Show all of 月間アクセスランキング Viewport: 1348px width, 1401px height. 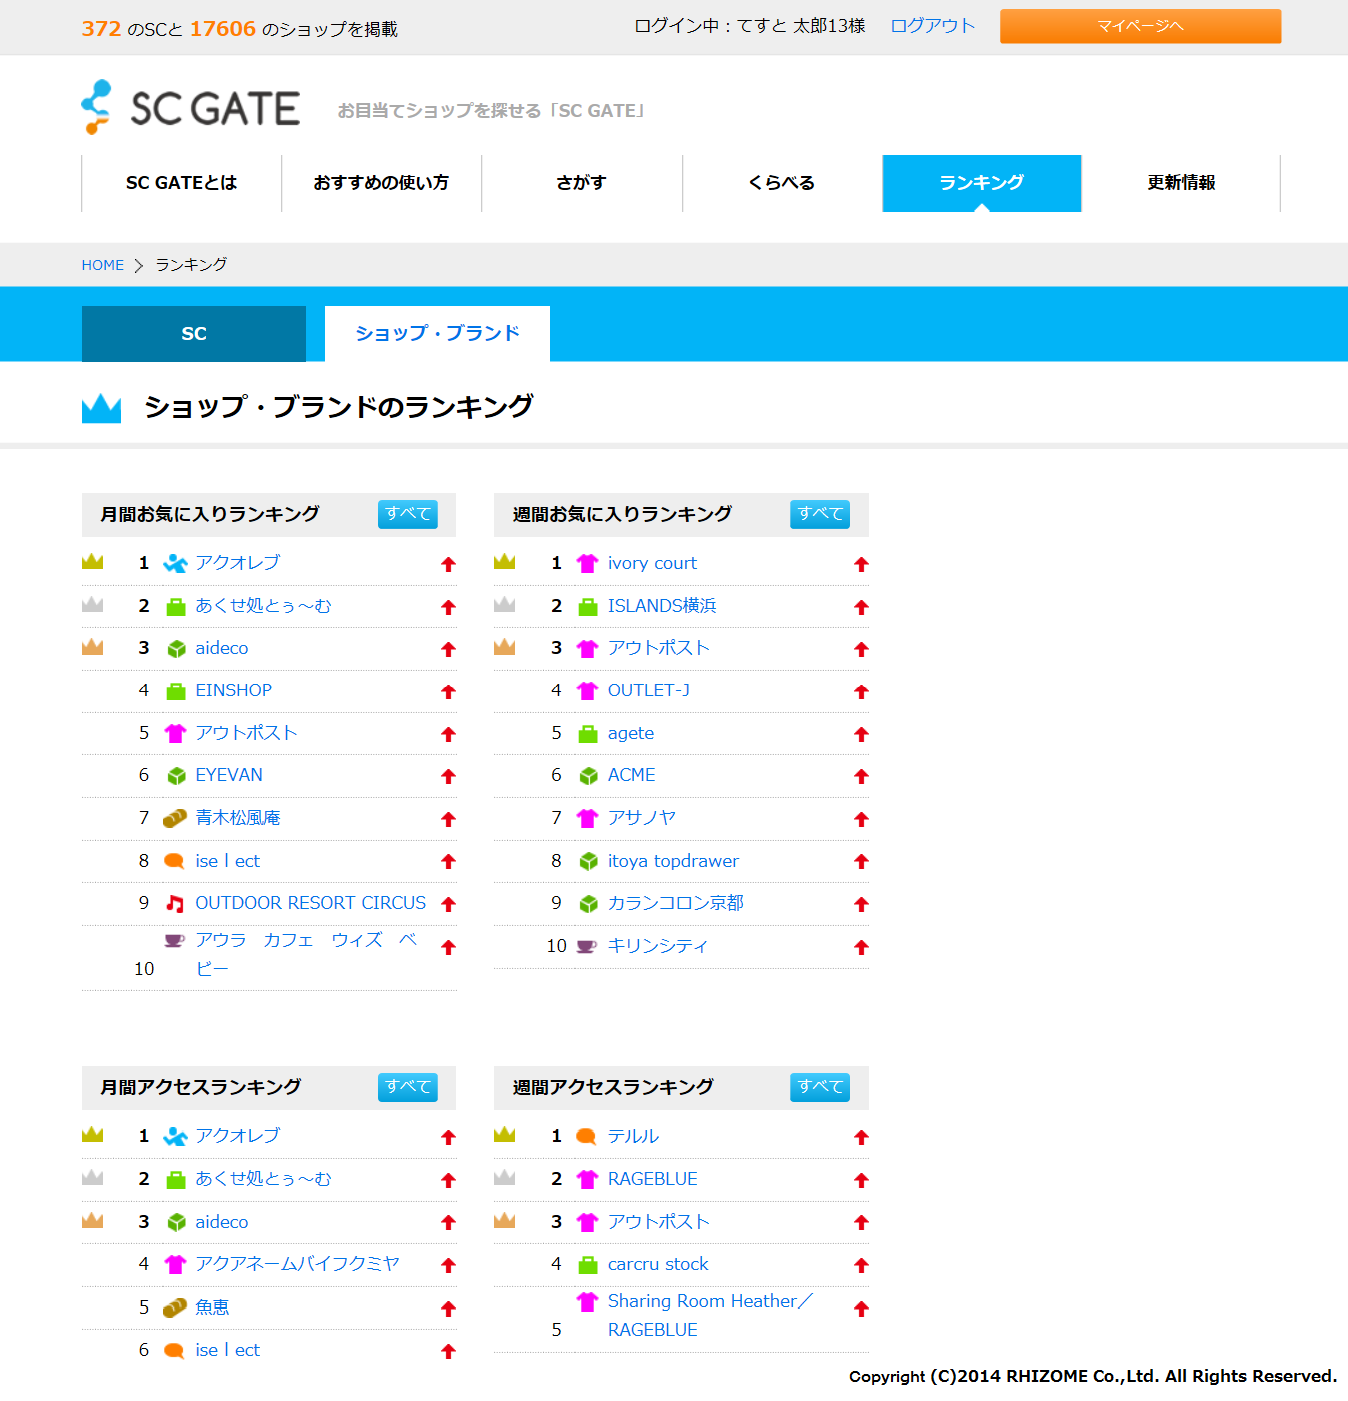point(408,1087)
